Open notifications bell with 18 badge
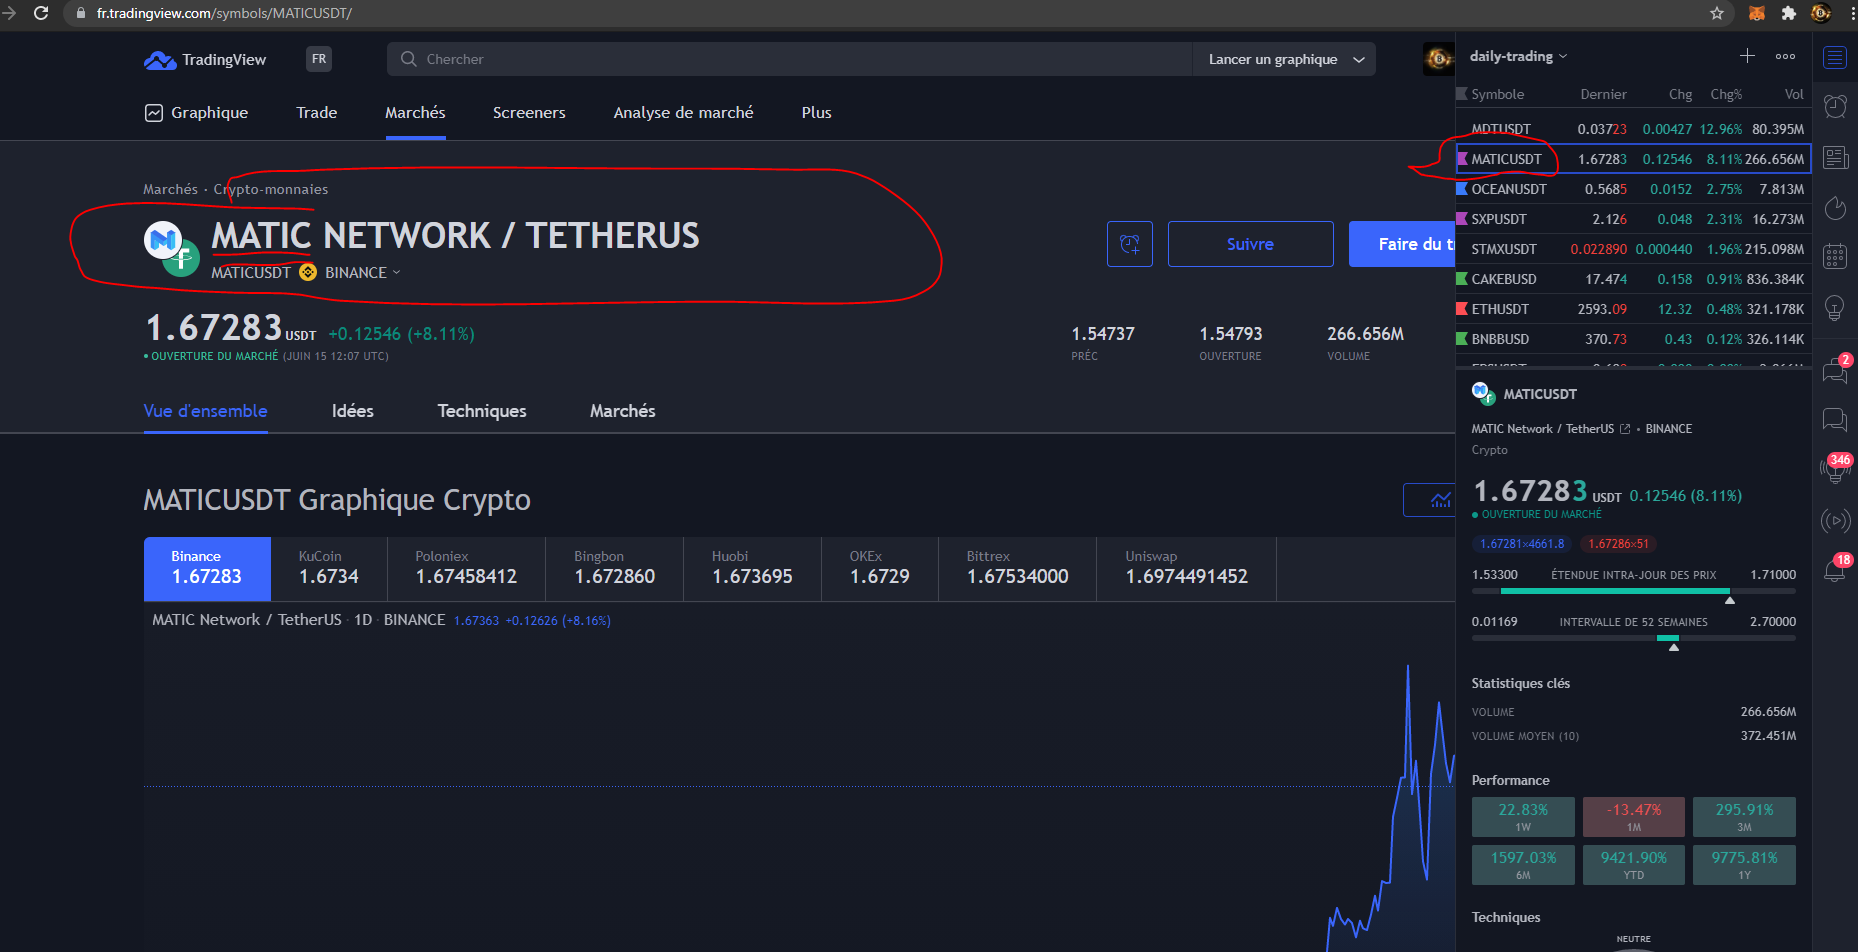This screenshot has height=952, width=1858. [x=1835, y=569]
